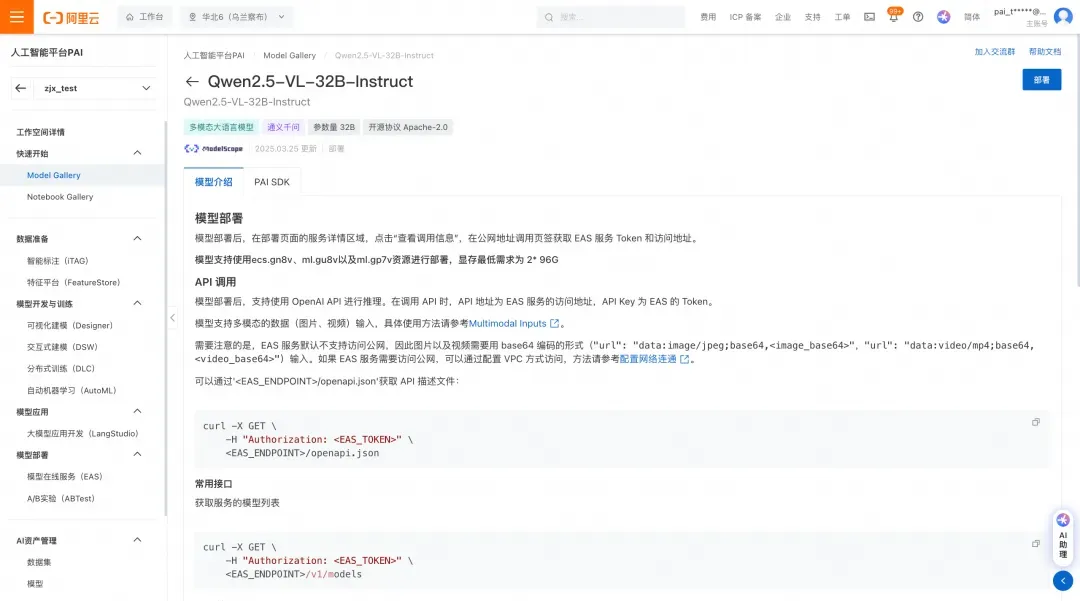Select Model Gallery in the sidebar
The width and height of the screenshot is (1080, 601).
pos(83,175)
